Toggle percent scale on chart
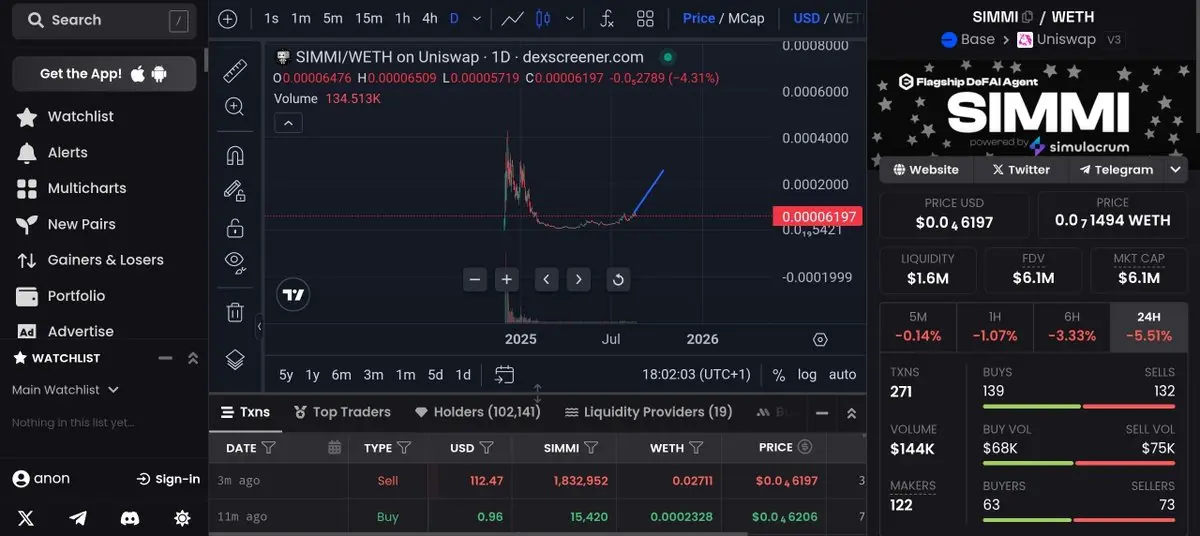The image size is (1200, 536). click(x=779, y=375)
